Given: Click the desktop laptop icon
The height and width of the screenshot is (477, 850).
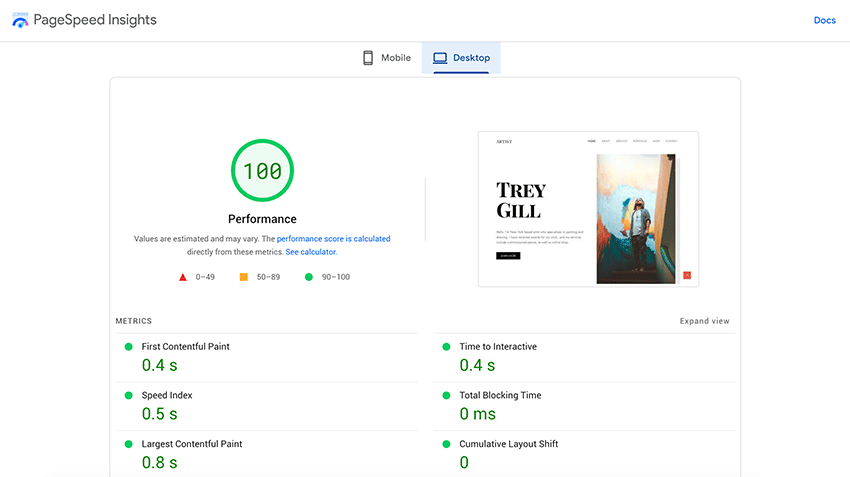Looking at the screenshot, I should click(440, 57).
